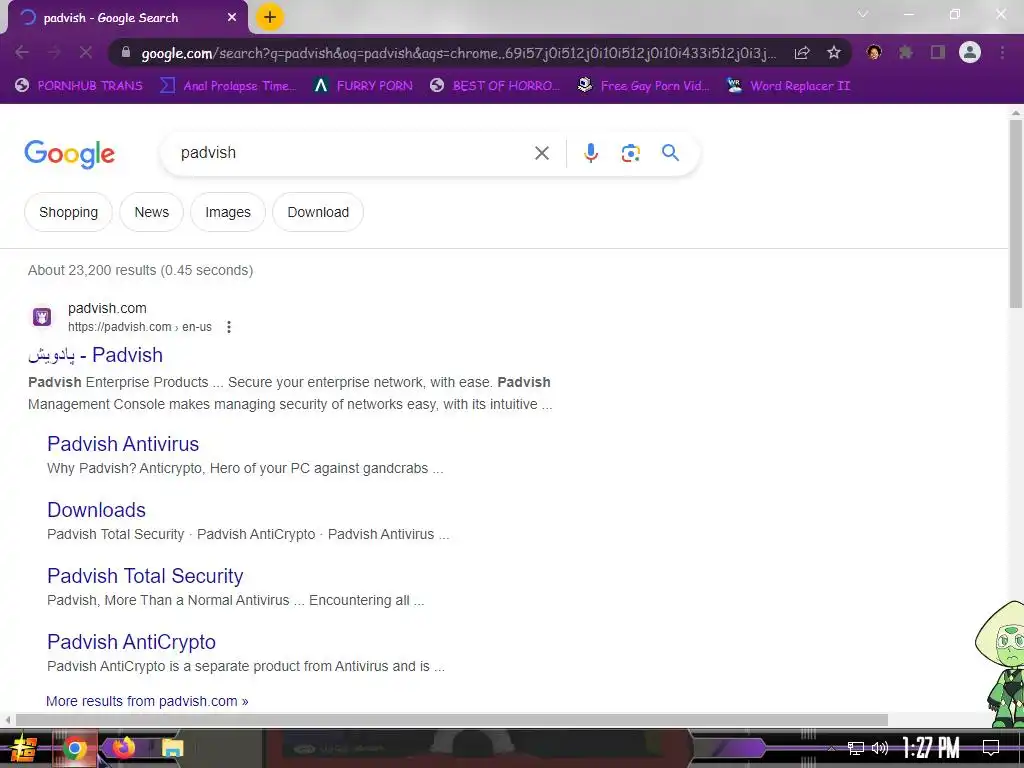The width and height of the screenshot is (1024, 768).
Task: Open the Extensions puzzle piece menu
Action: (x=906, y=52)
